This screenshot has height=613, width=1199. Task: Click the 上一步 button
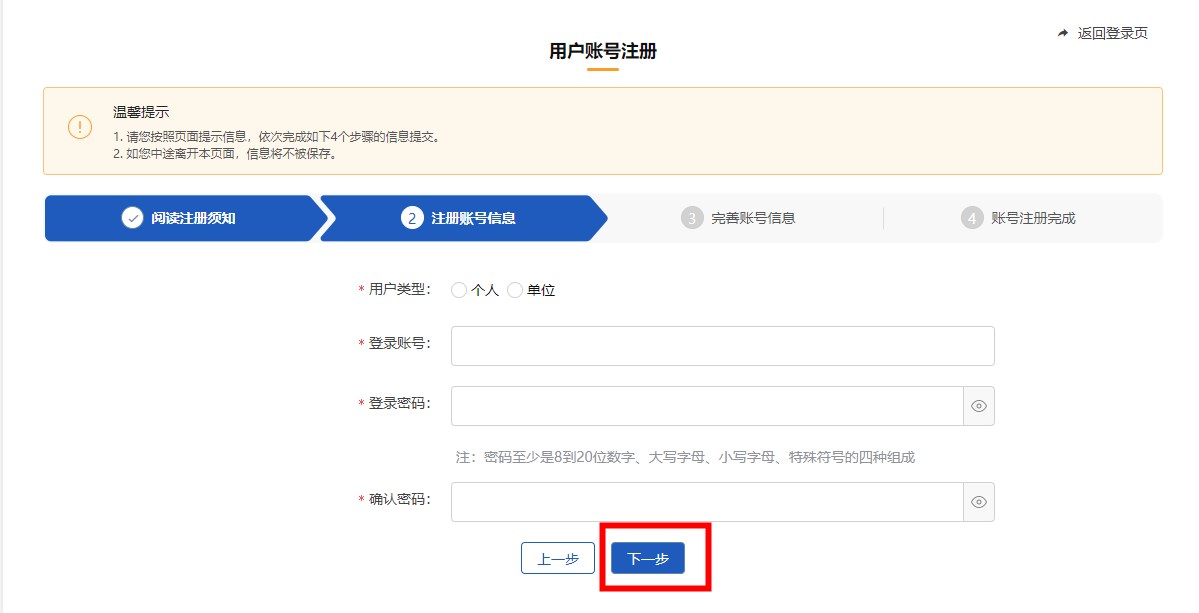(558, 557)
